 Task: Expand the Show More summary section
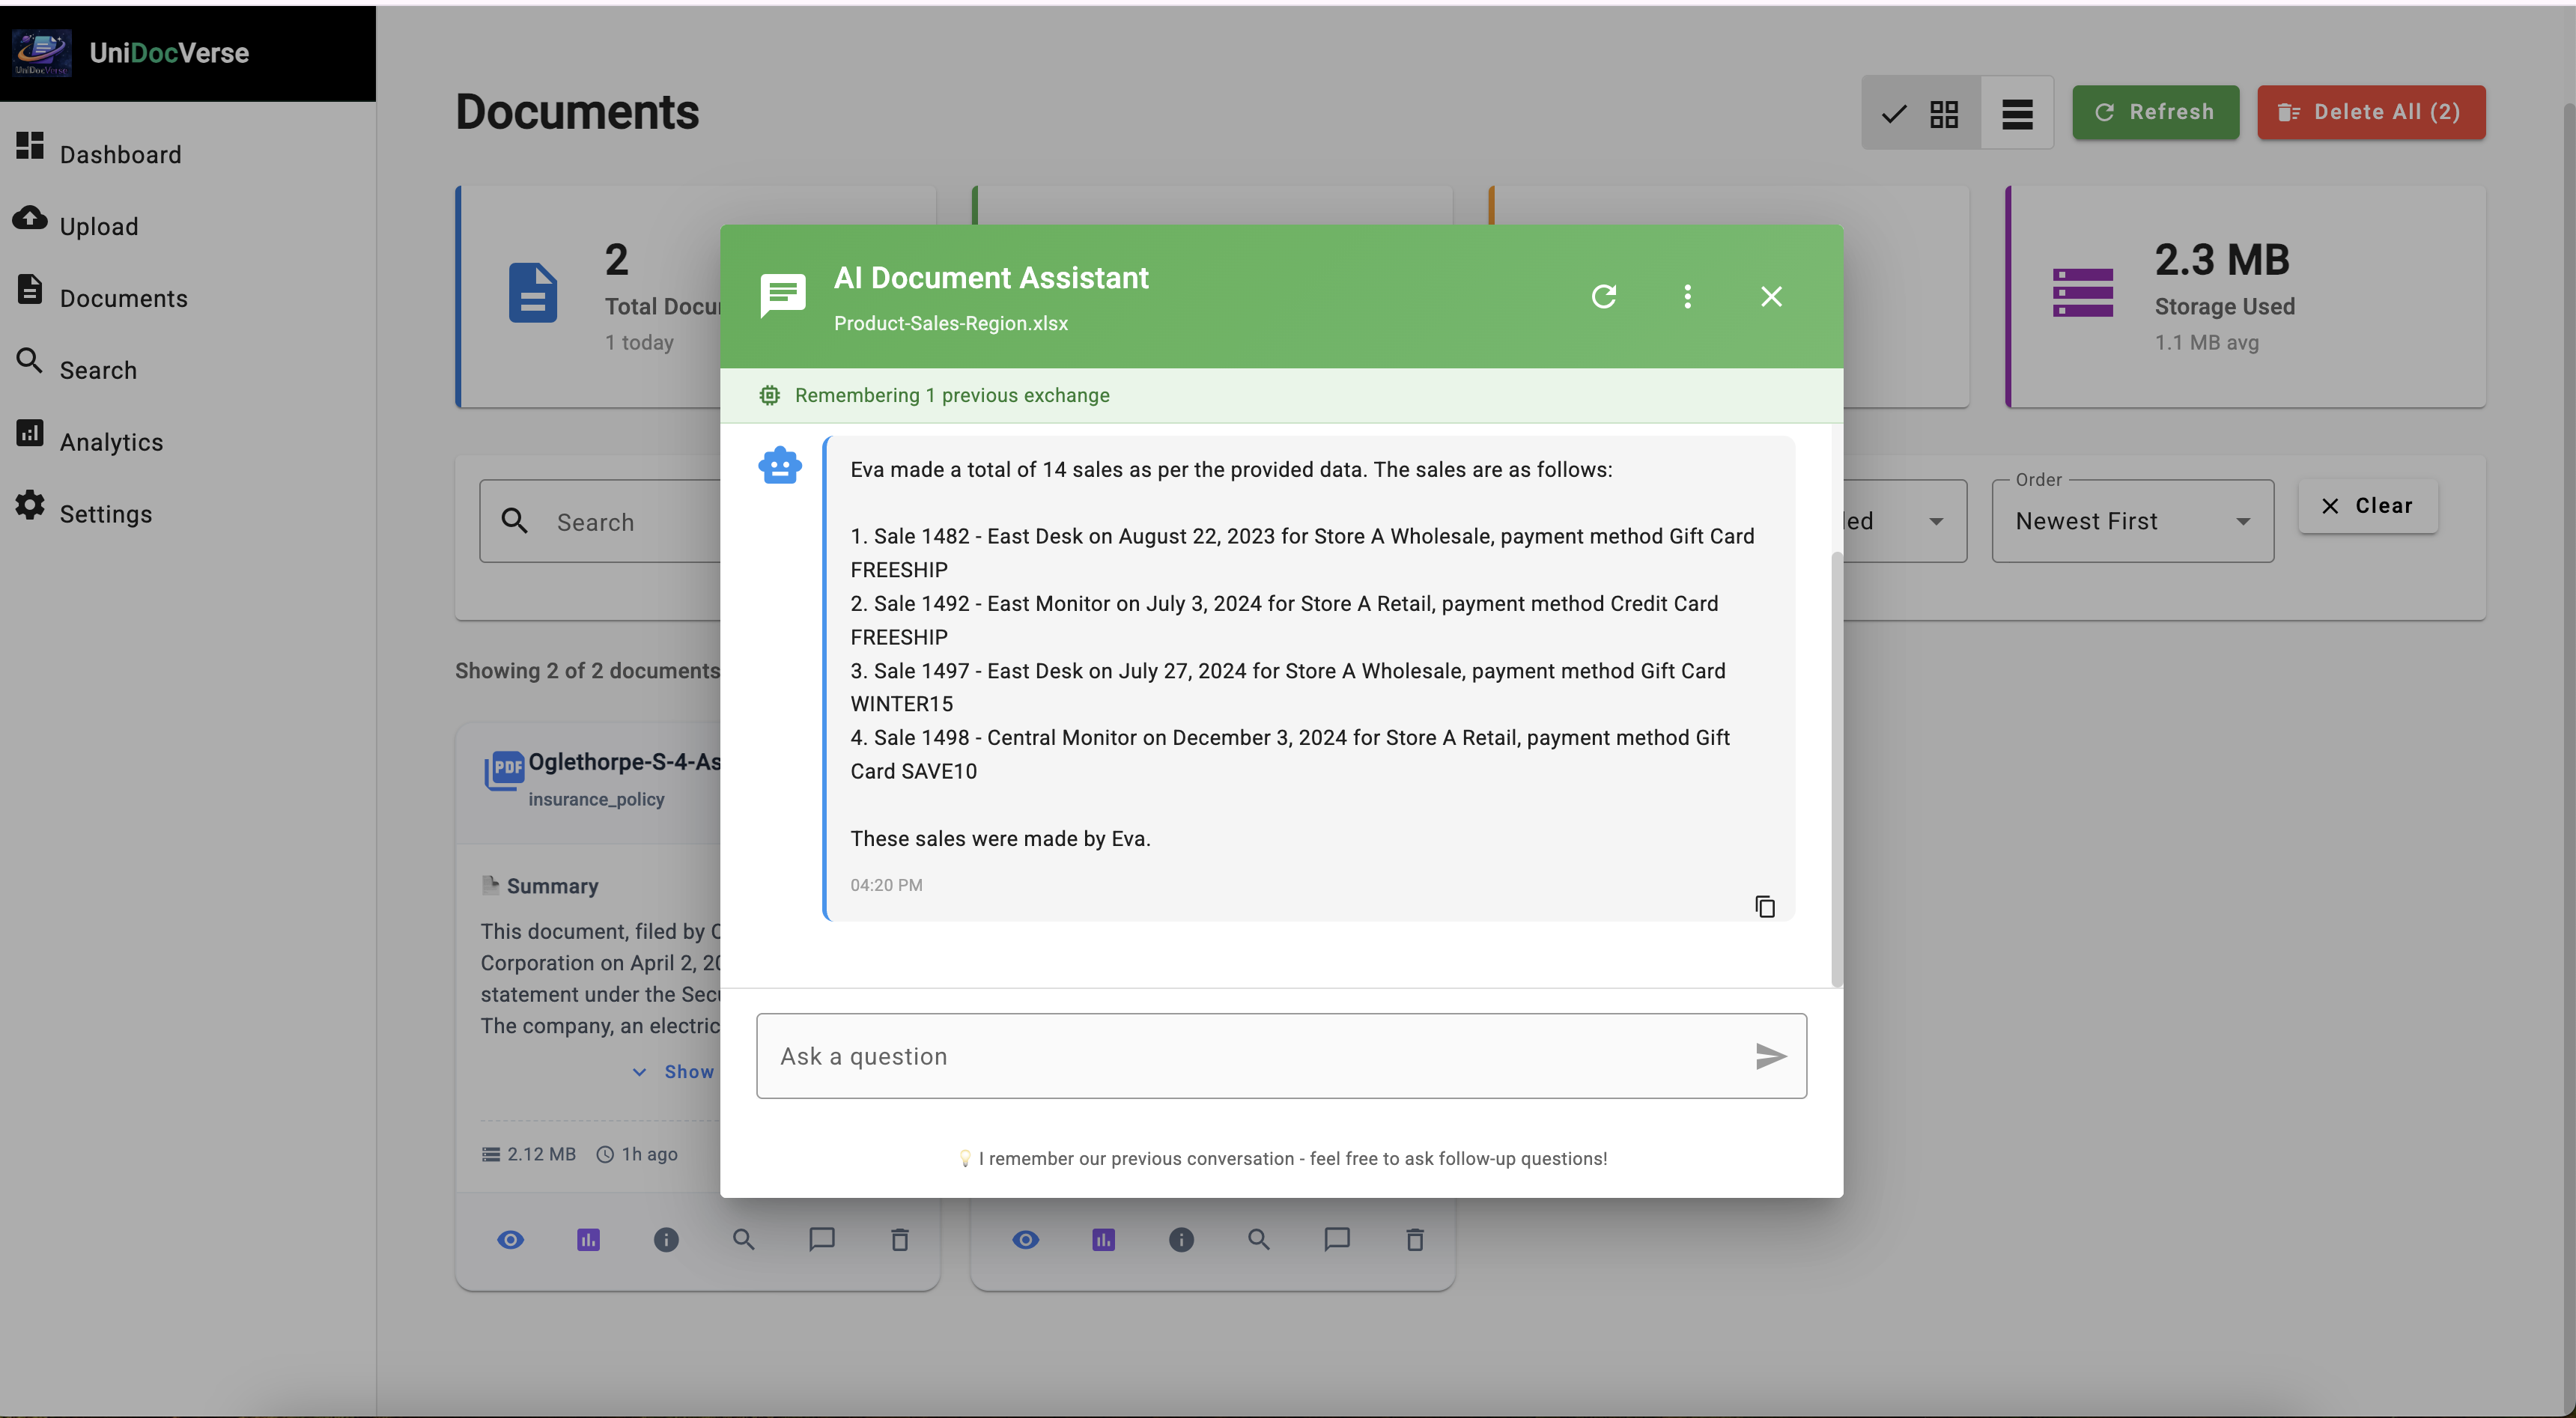[x=679, y=1071]
